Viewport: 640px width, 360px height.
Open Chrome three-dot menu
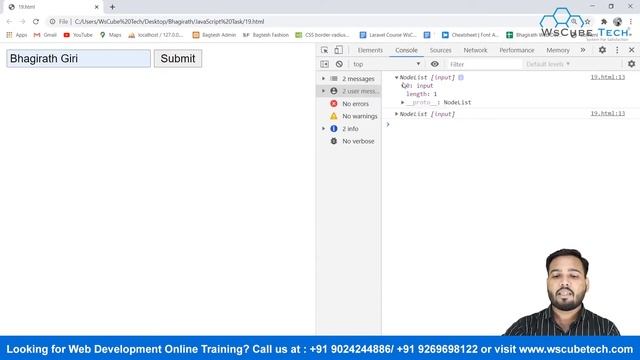pyautogui.click(x=631, y=22)
